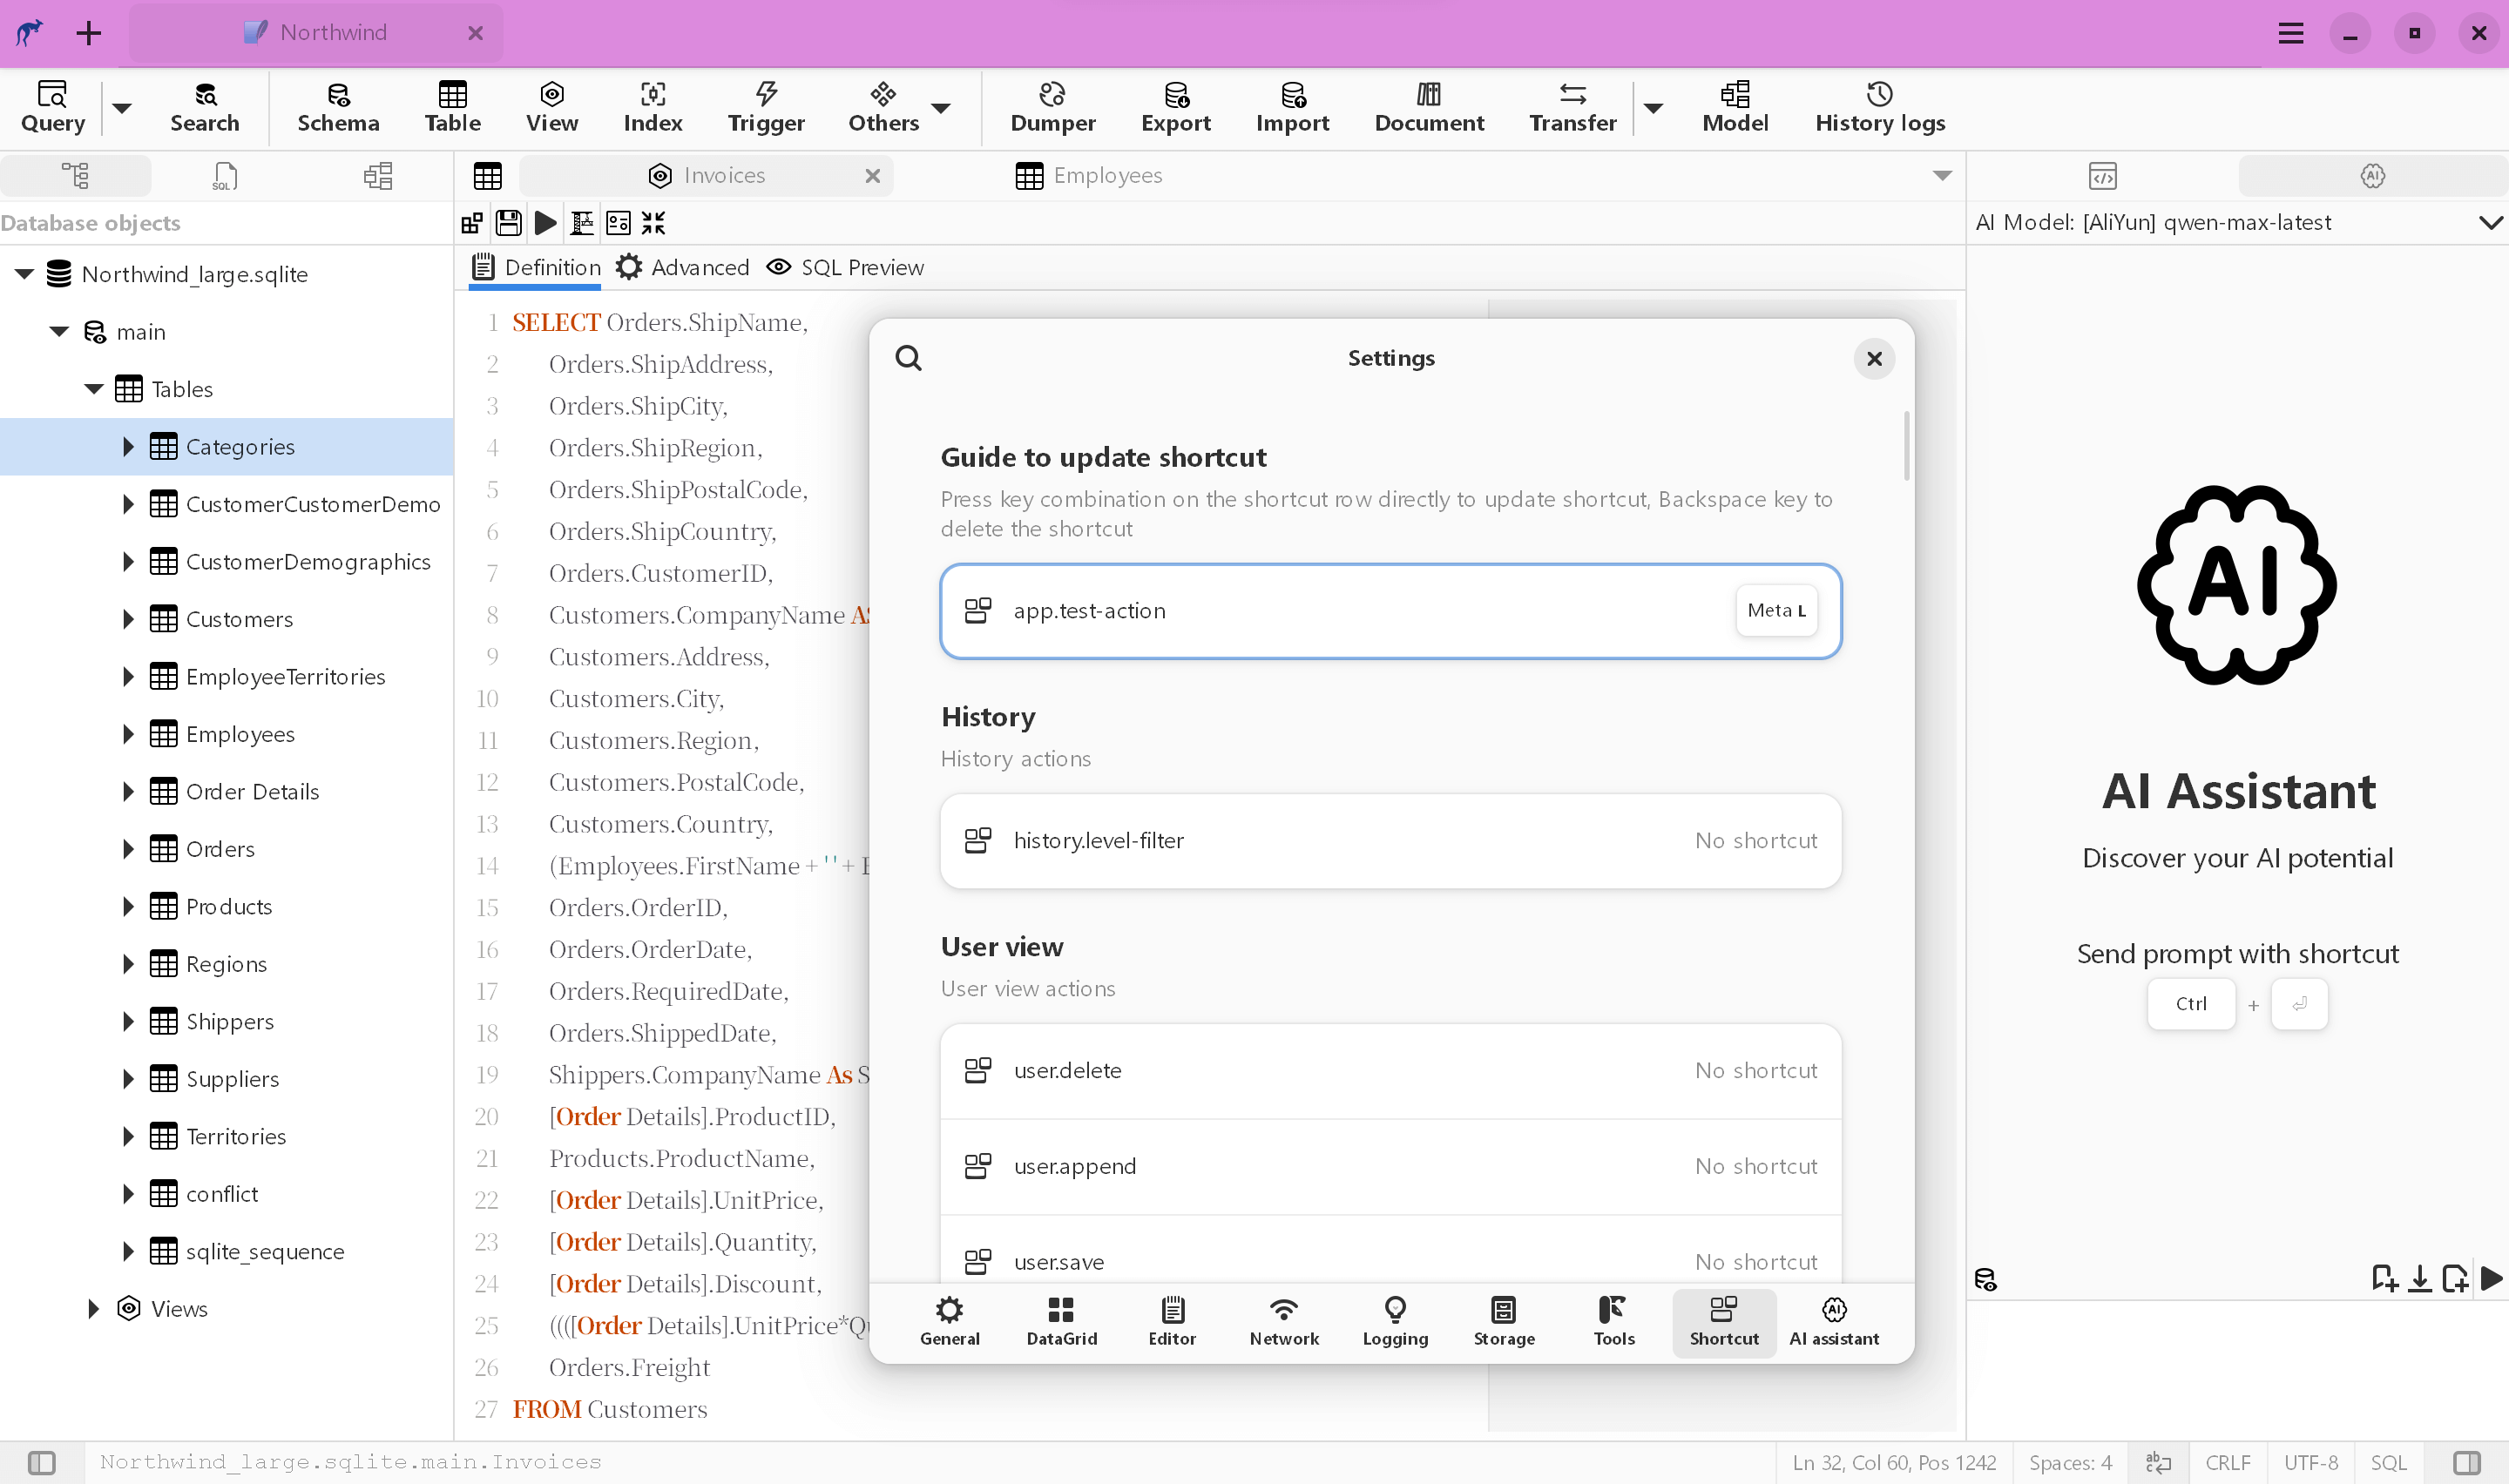Image resolution: width=2509 pixels, height=1484 pixels.
Task: Click the History logs icon
Action: pyautogui.click(x=1879, y=107)
